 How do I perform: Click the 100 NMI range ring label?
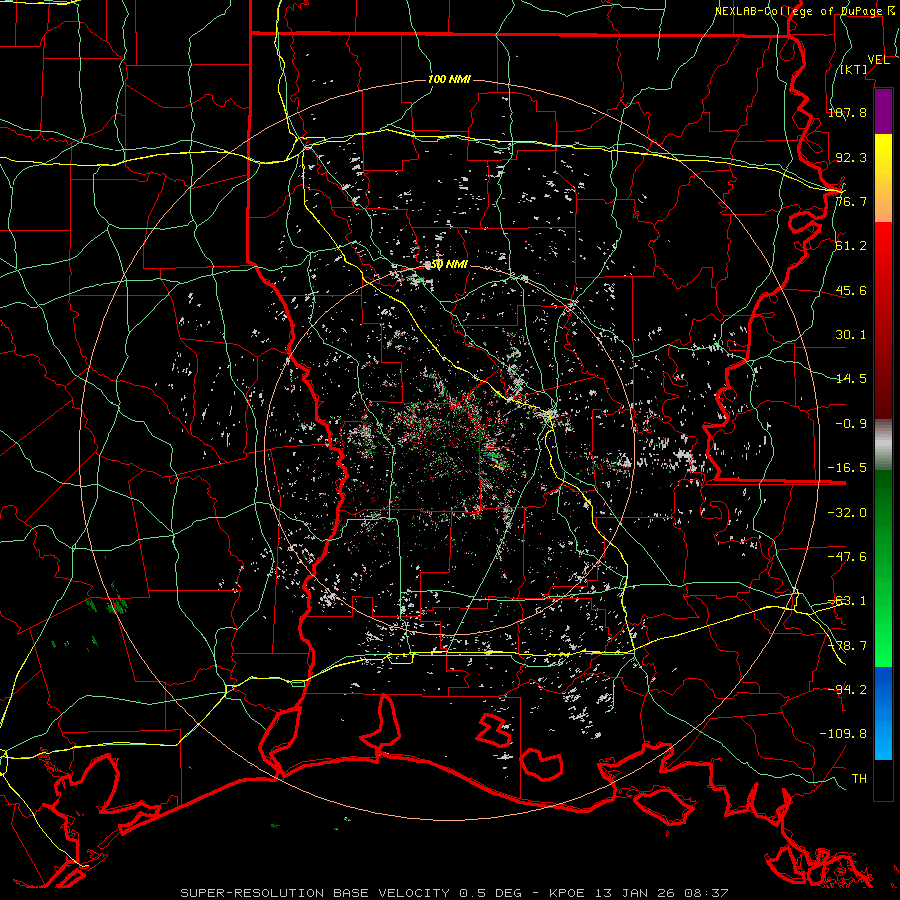pos(449,79)
